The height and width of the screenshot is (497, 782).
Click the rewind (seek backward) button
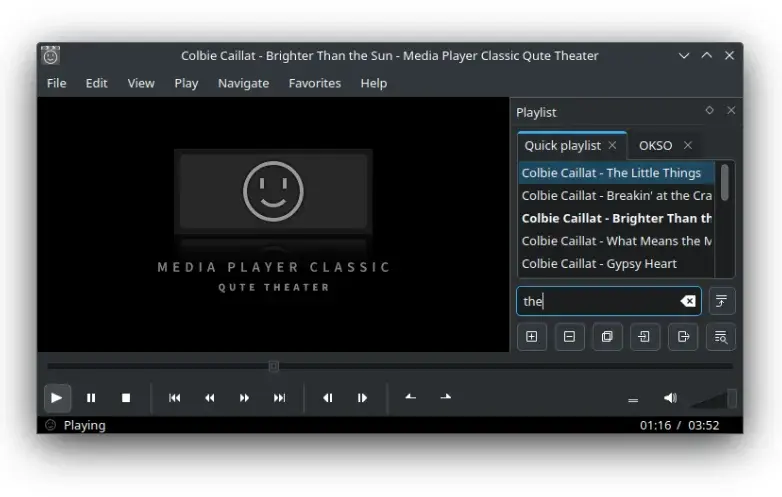[209, 398]
